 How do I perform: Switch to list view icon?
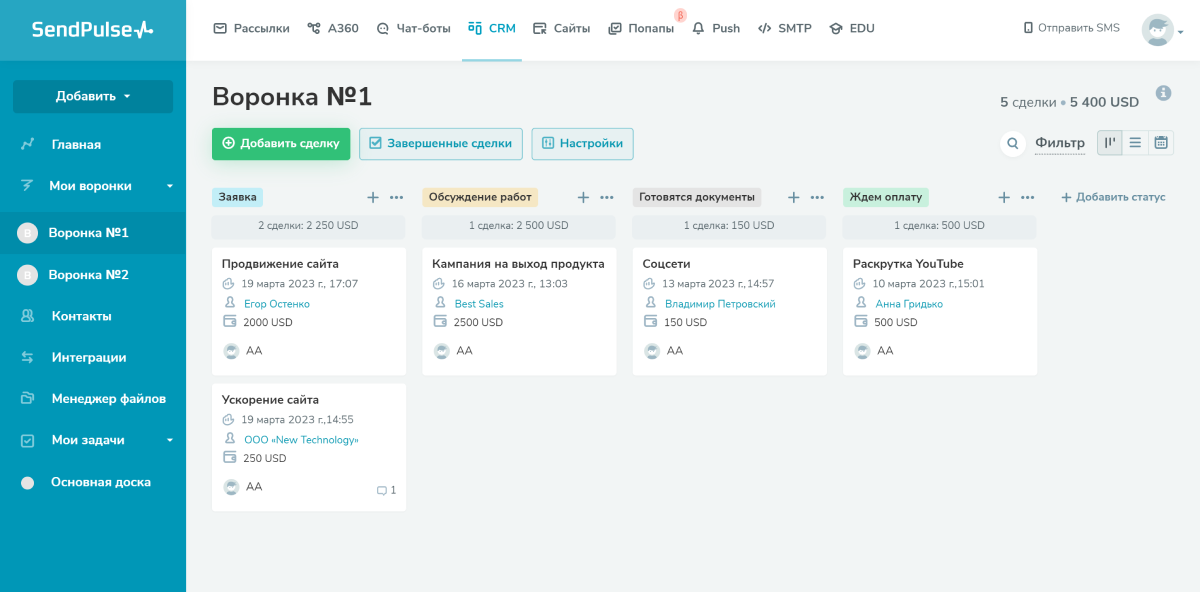pos(1135,143)
